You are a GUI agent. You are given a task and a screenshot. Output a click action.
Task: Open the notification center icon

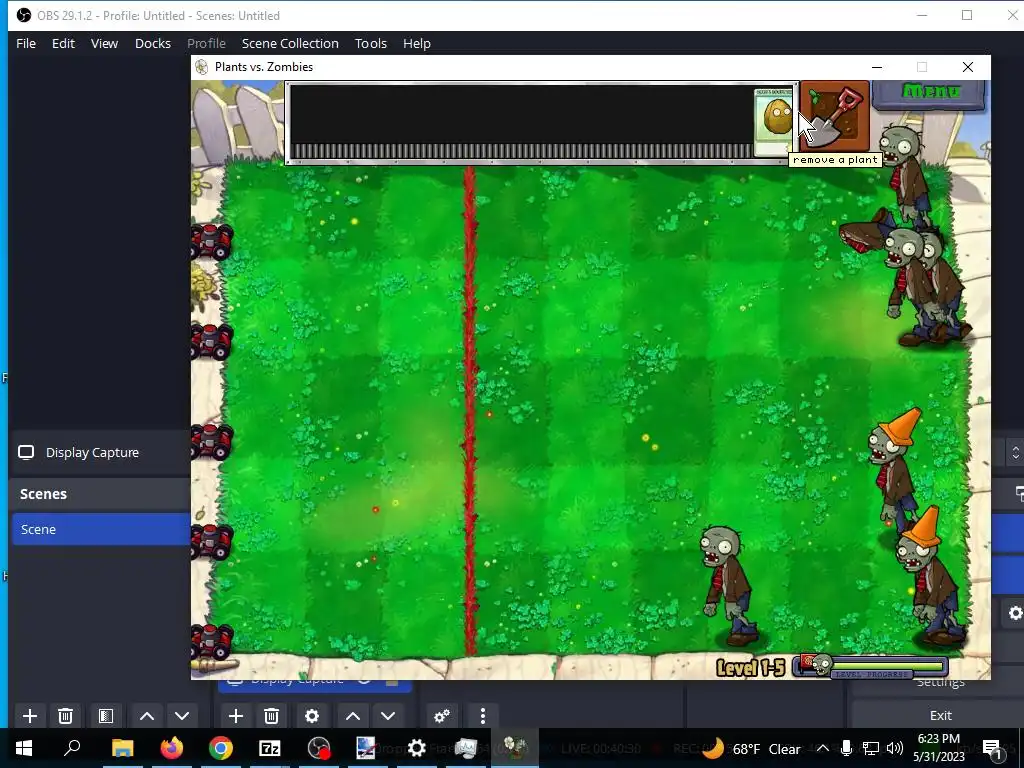[x=992, y=748]
